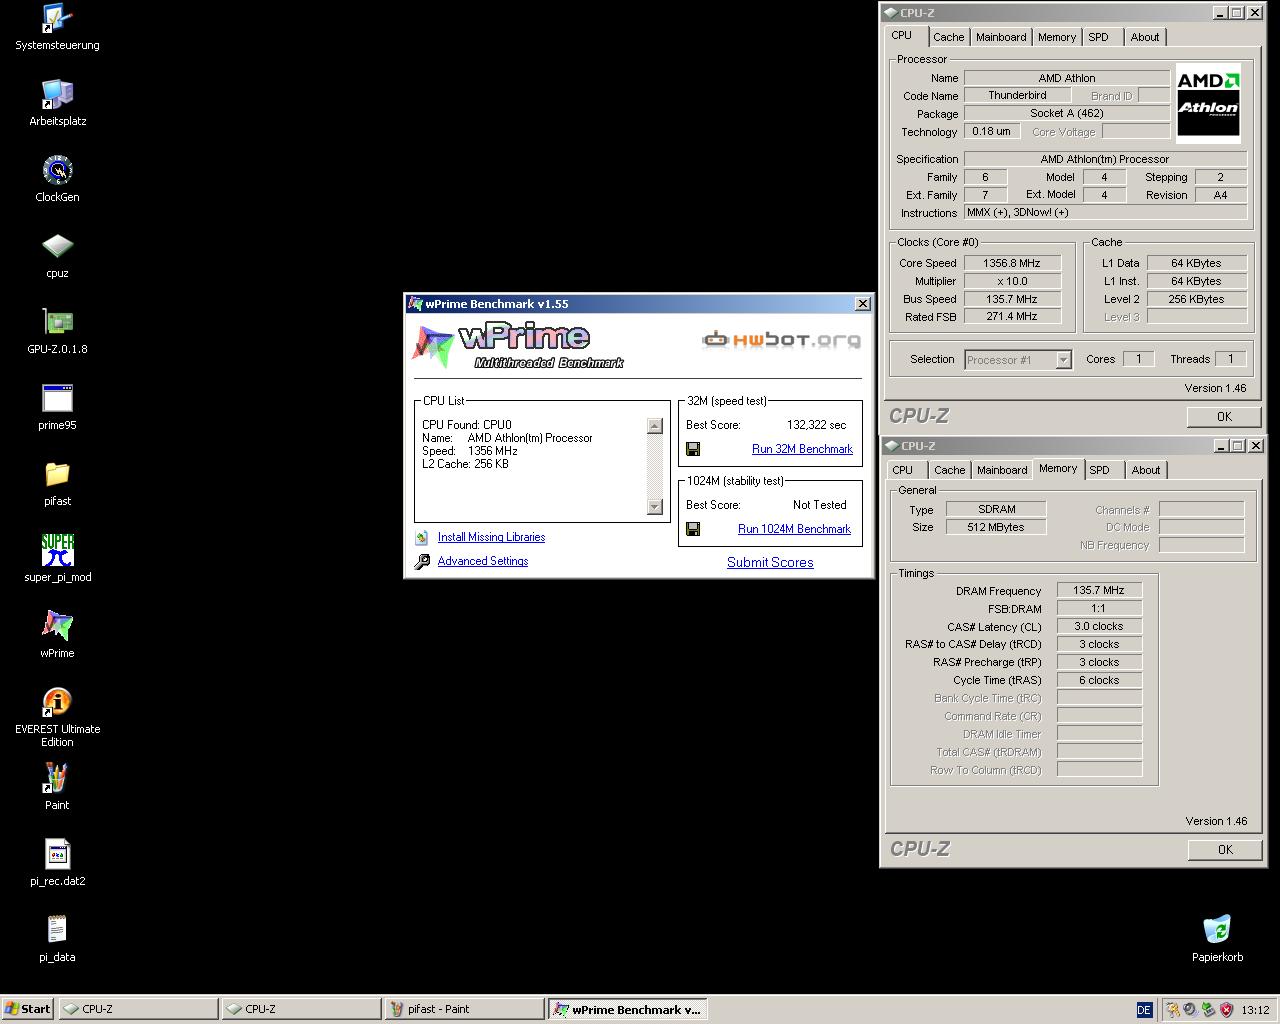Select the Papierkorb recycle bin icon
The height and width of the screenshot is (1024, 1280).
1217,939
